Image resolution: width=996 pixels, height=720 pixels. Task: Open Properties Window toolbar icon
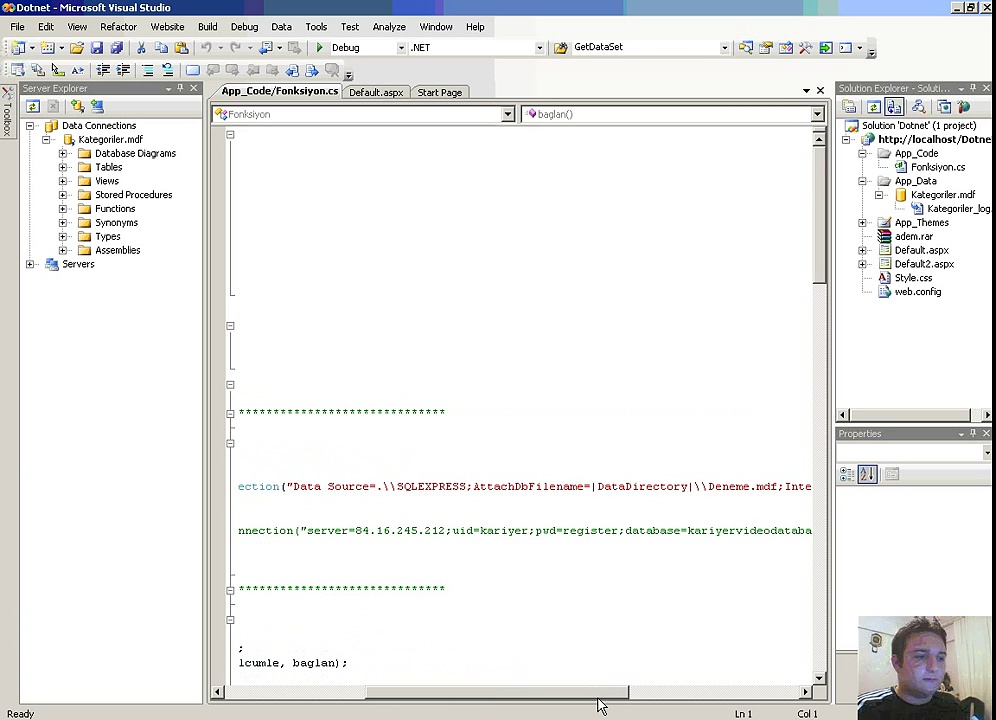[765, 48]
